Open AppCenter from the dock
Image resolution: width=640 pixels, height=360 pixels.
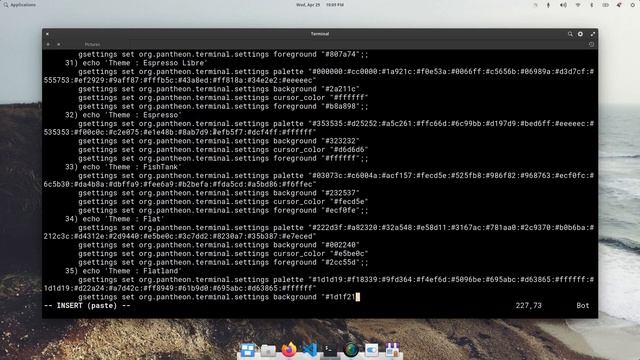tap(392, 350)
